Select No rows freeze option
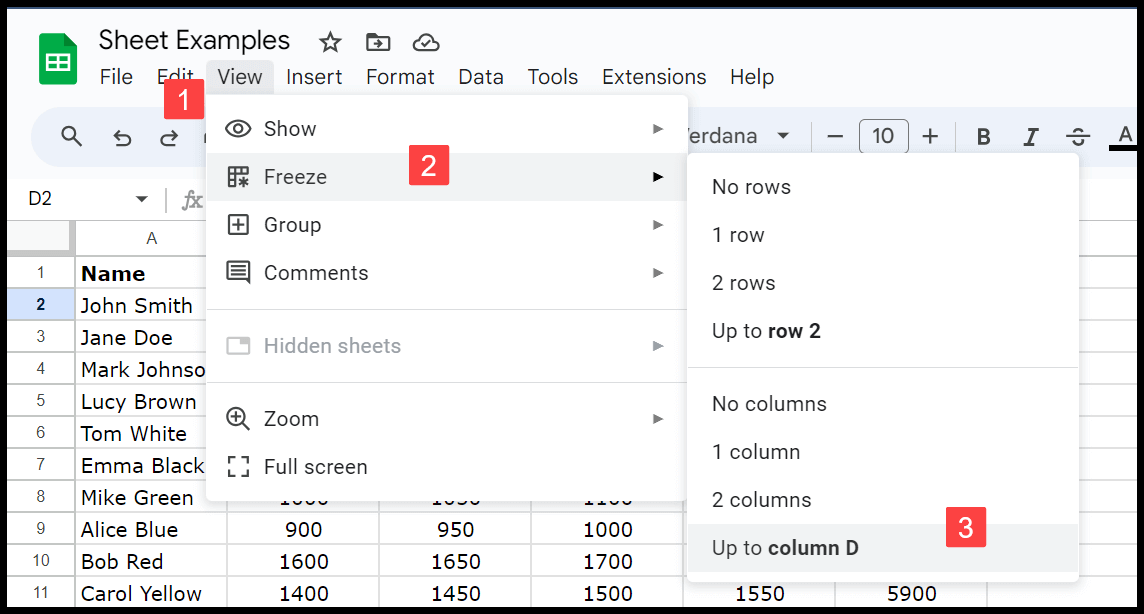The width and height of the screenshot is (1144, 614). tap(883, 187)
